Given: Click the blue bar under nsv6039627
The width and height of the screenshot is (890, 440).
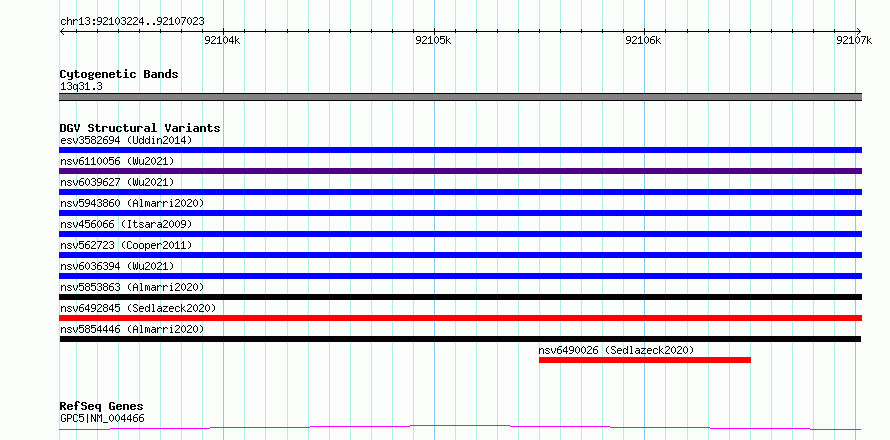Looking at the screenshot, I should 460,192.
